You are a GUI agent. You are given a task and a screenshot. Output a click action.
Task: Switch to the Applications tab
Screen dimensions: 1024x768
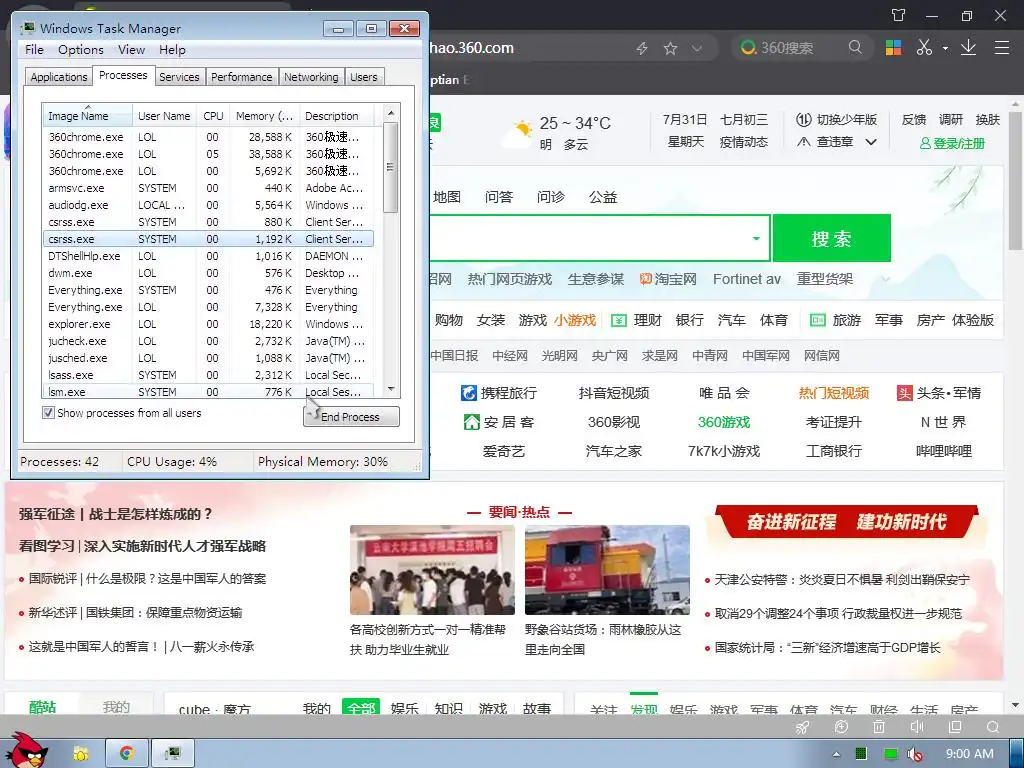(x=59, y=77)
